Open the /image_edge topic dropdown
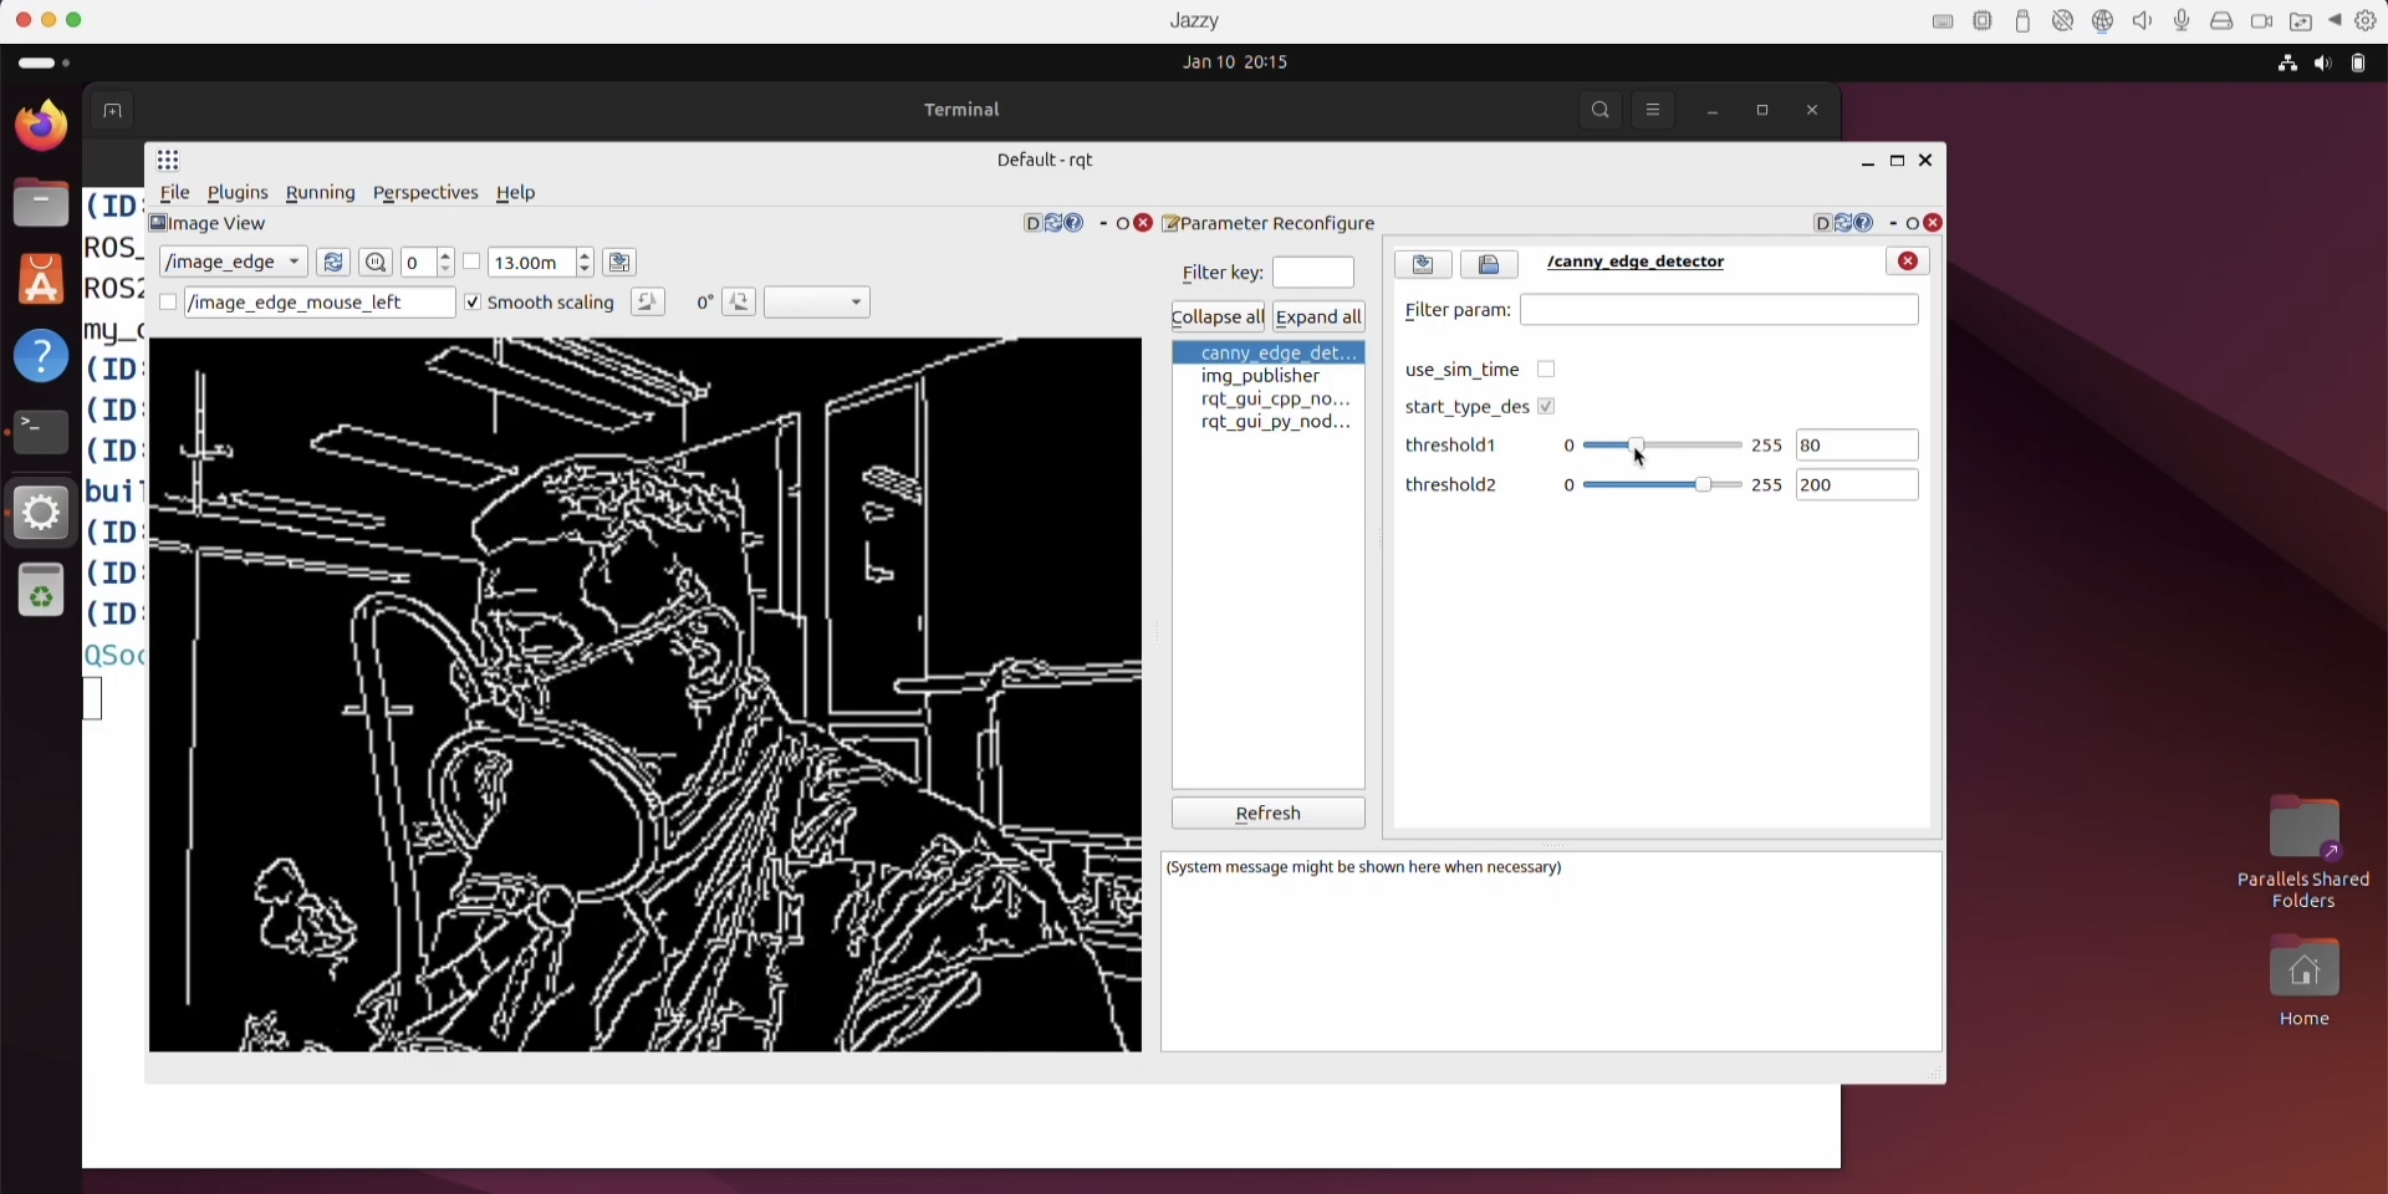 [232, 262]
